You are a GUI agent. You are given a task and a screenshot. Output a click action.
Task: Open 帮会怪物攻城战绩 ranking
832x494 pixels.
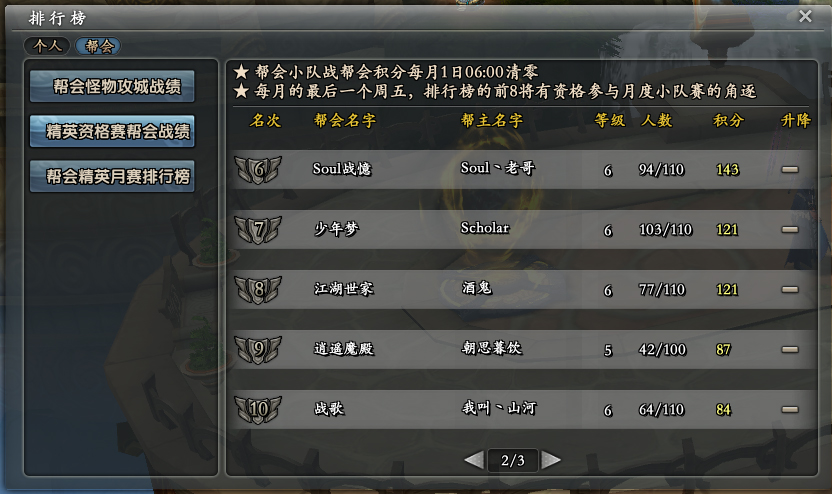point(112,86)
